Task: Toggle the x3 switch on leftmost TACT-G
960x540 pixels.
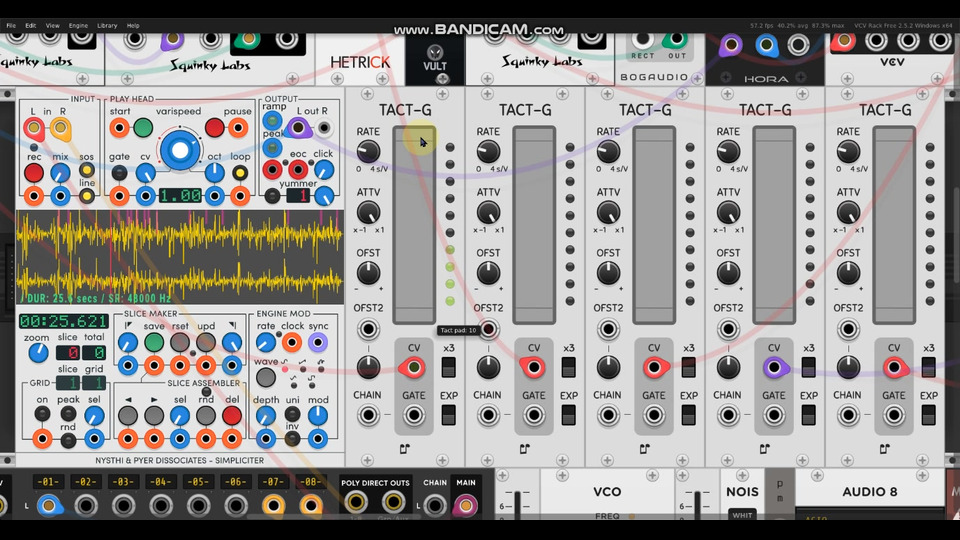Action: 448,367
